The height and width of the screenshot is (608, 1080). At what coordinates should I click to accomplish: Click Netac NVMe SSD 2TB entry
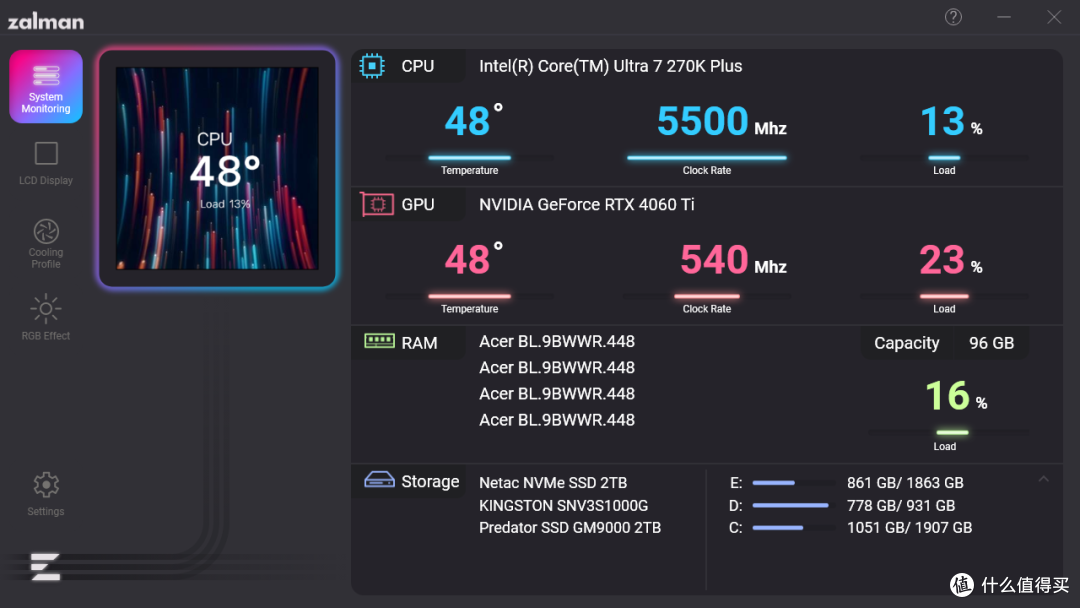tap(553, 483)
